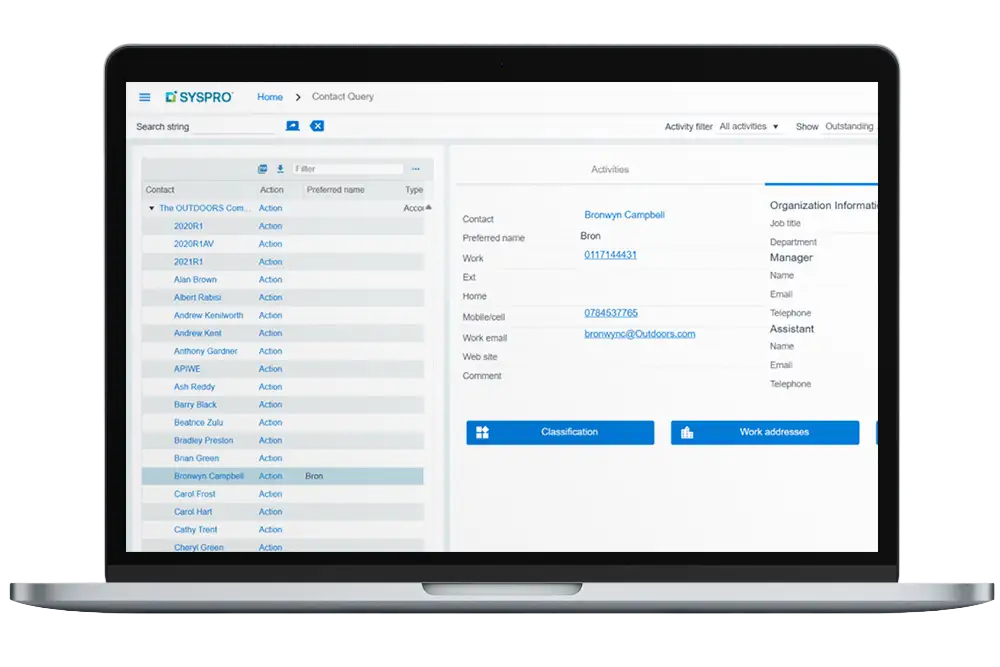The image size is (1000, 667).
Task: Run the search with the blue search icon
Action: point(292,126)
